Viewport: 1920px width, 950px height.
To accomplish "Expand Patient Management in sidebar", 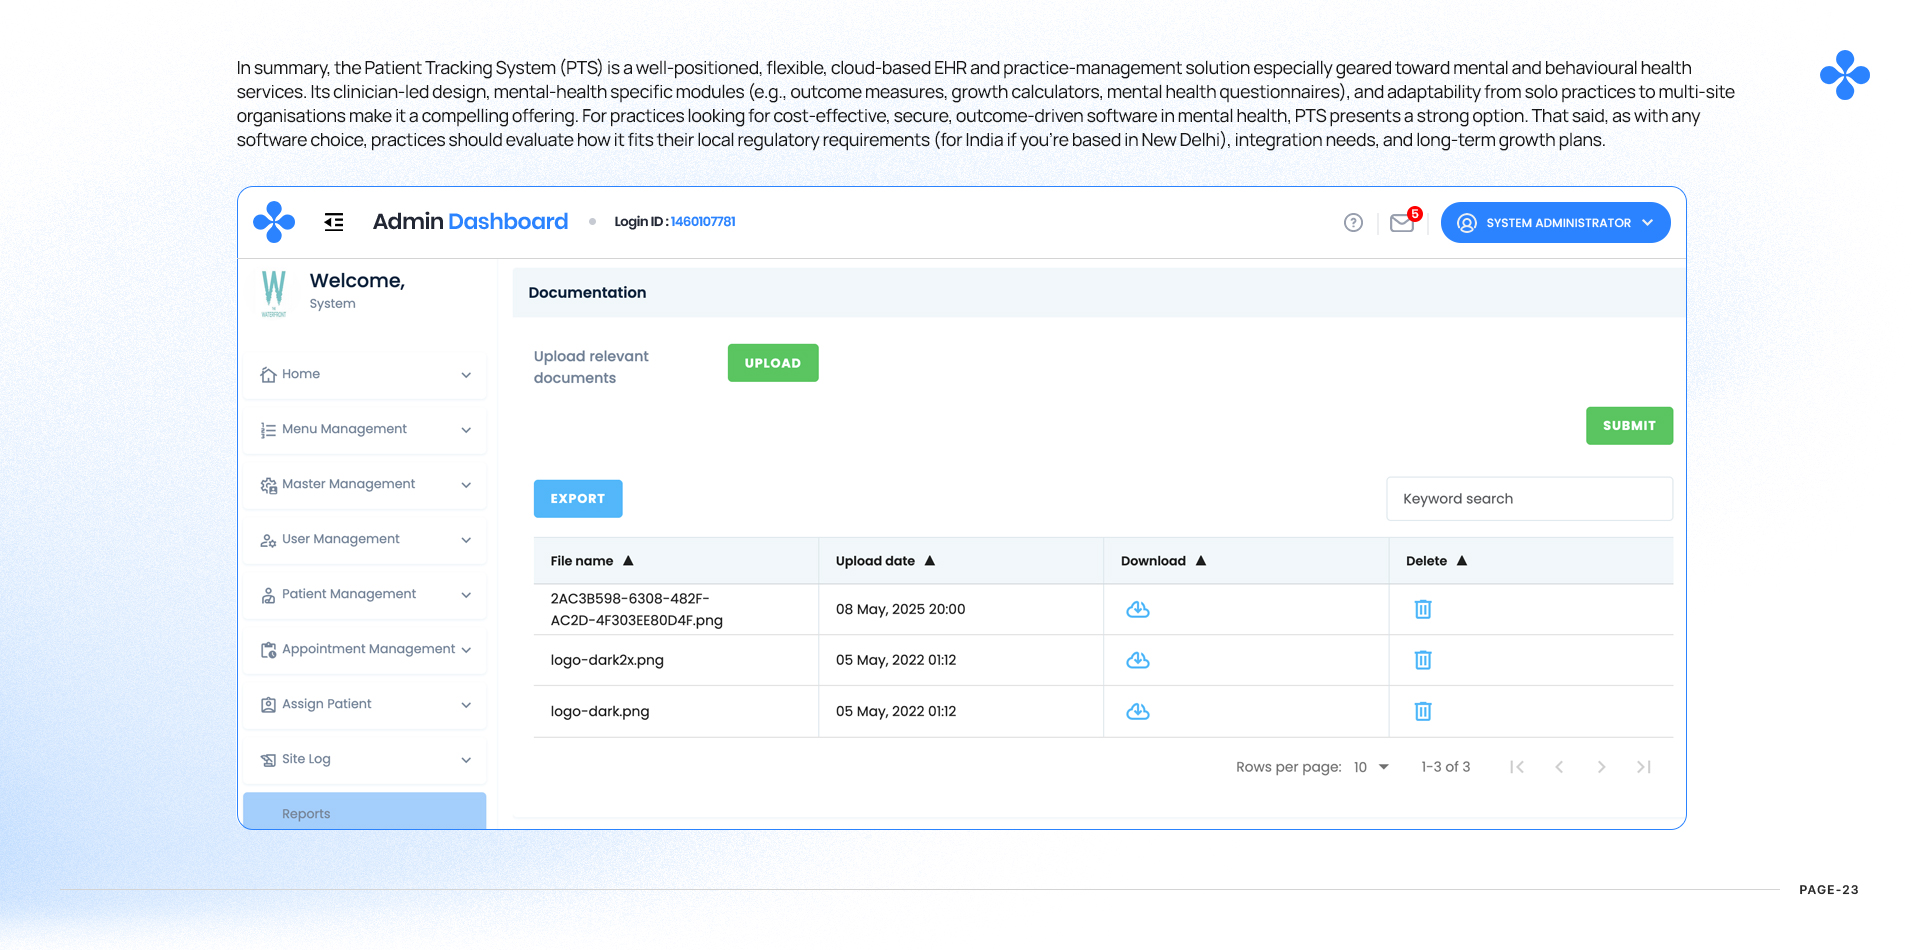I will [364, 594].
